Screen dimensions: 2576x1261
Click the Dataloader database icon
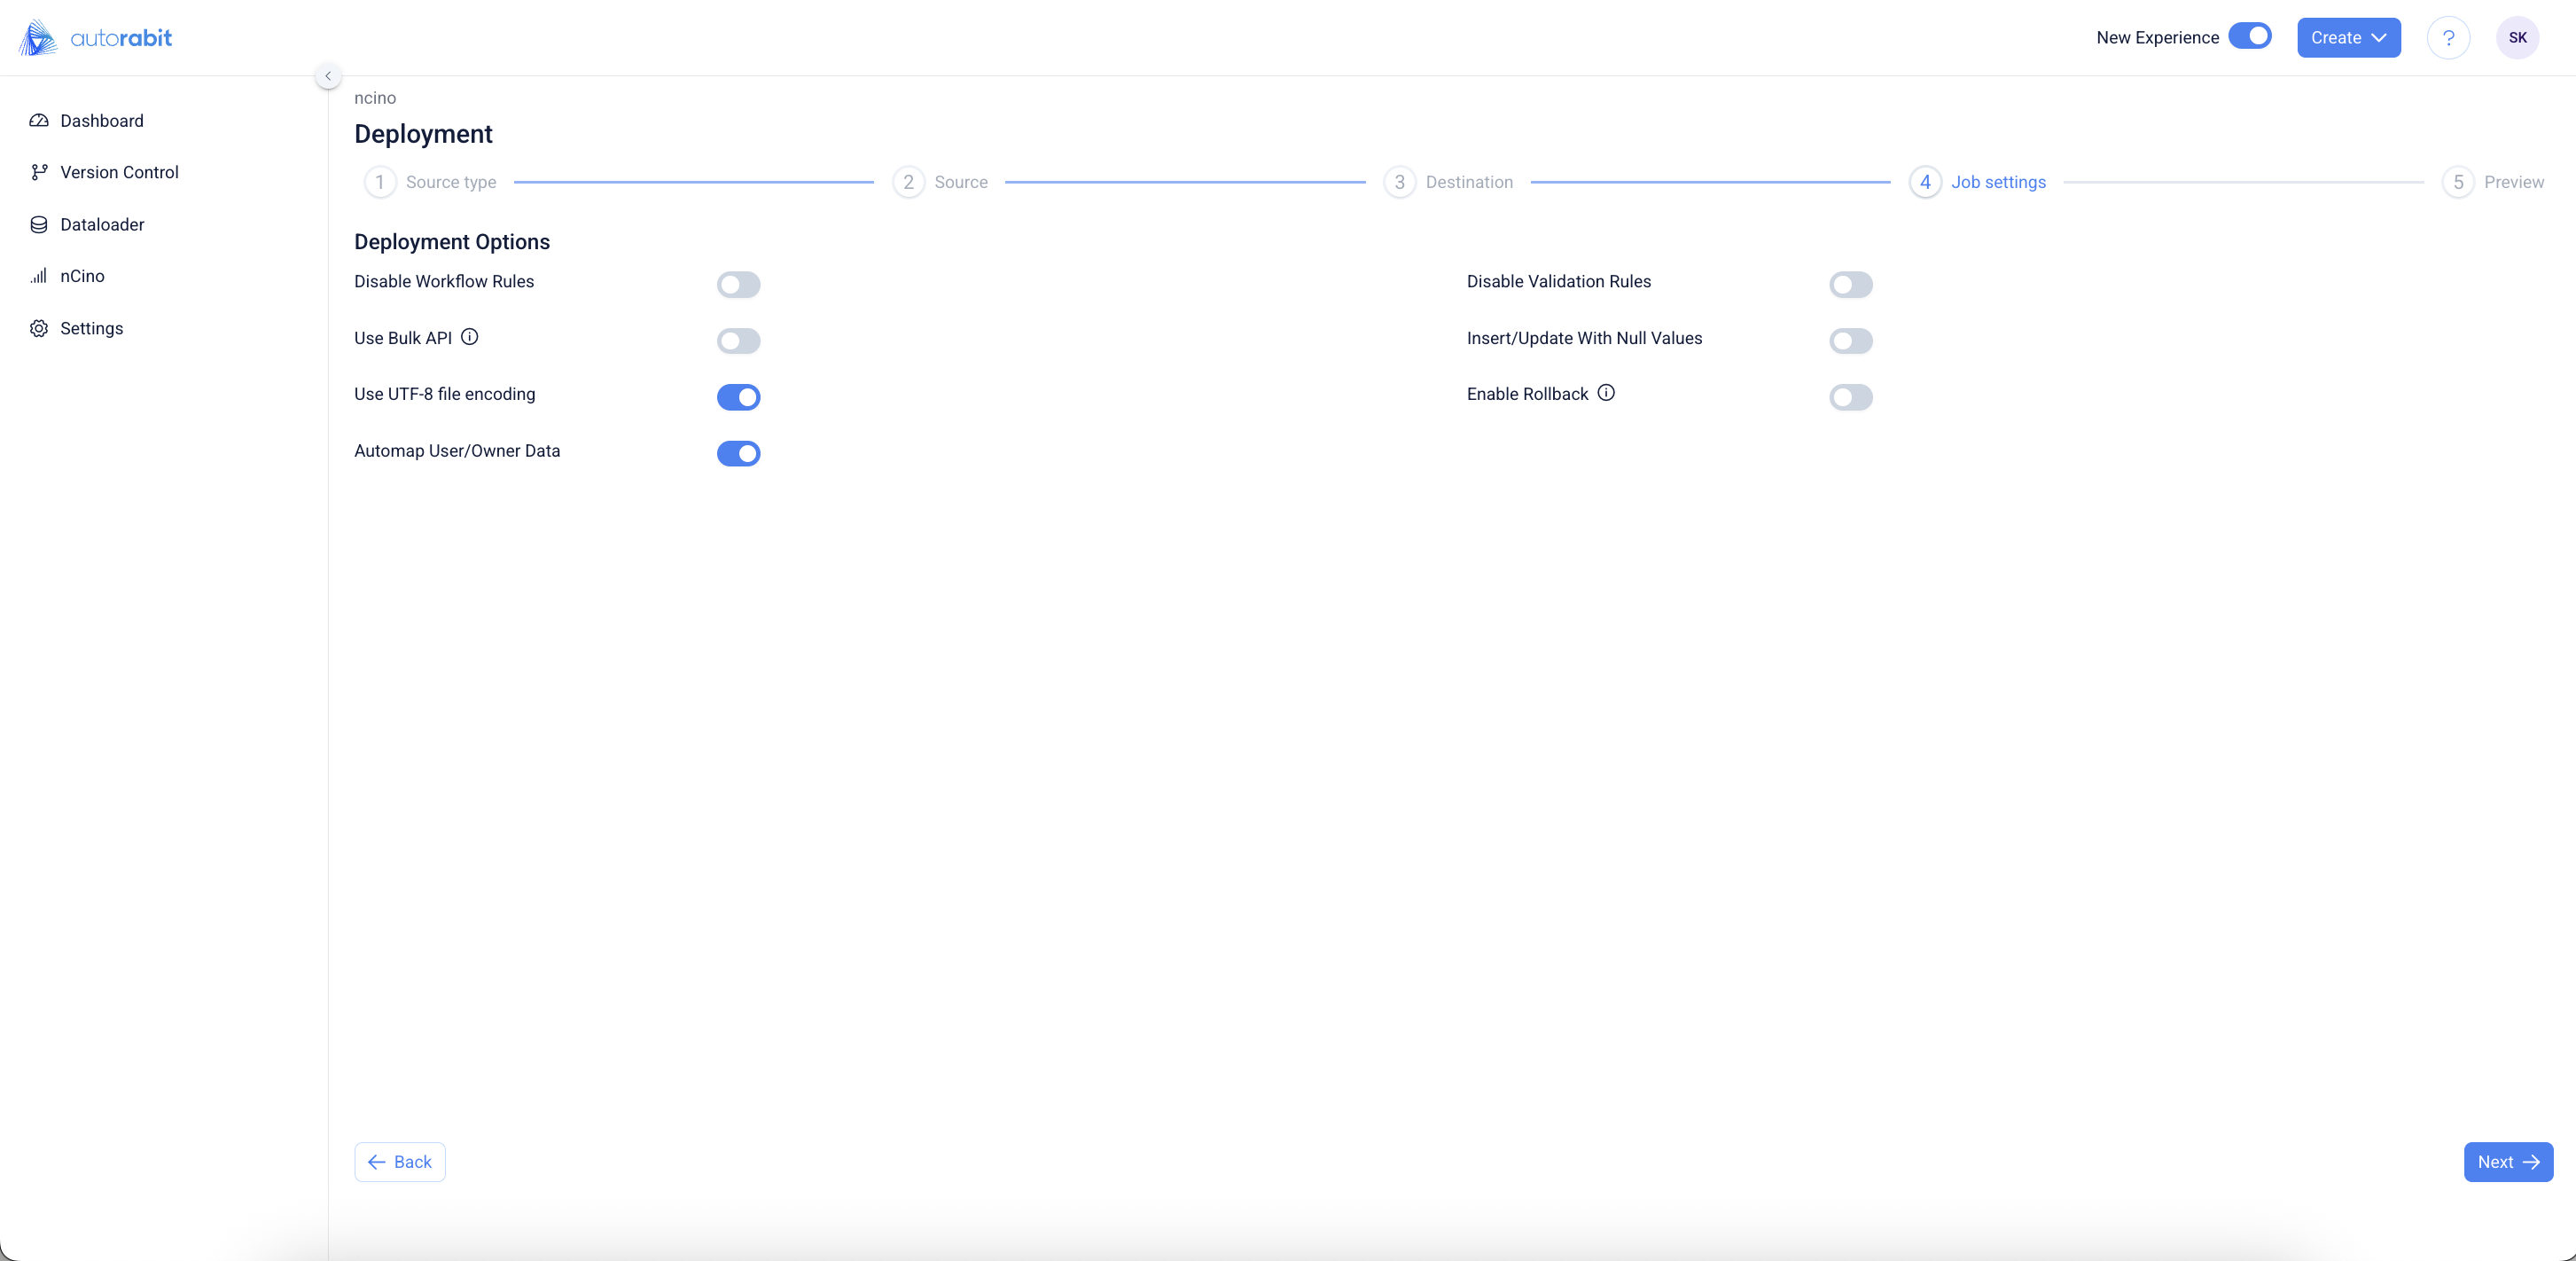tap(39, 225)
